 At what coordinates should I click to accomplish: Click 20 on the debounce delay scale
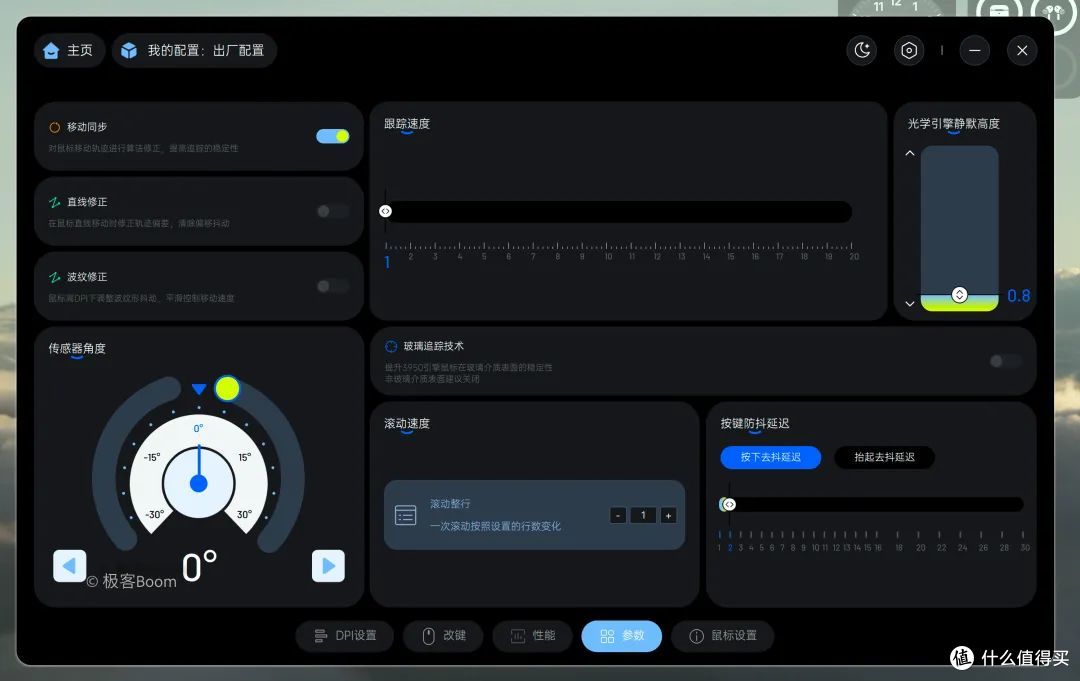(x=920, y=548)
